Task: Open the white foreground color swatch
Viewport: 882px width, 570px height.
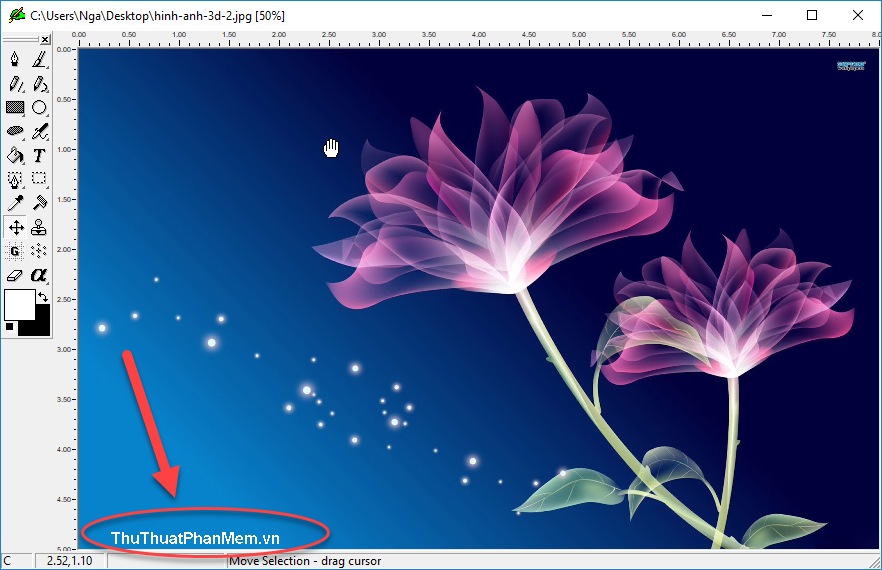Action: (19, 304)
